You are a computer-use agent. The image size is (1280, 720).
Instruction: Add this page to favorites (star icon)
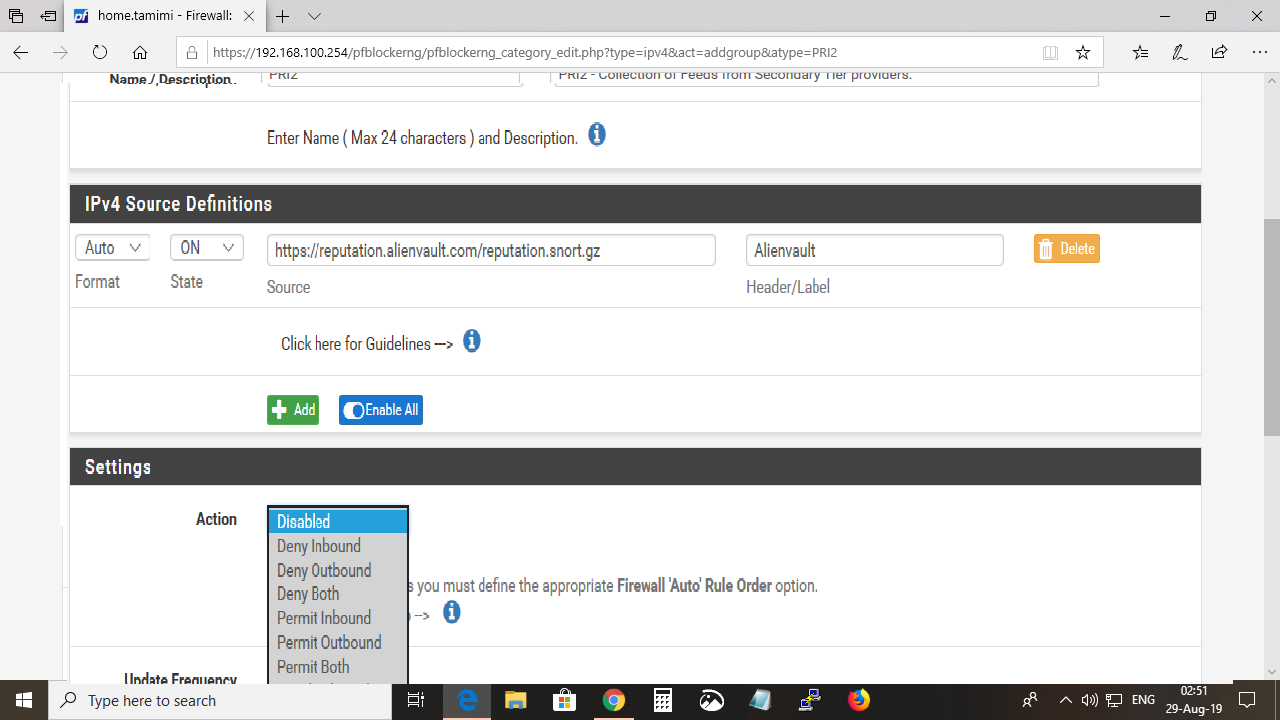pyautogui.click(x=1083, y=52)
